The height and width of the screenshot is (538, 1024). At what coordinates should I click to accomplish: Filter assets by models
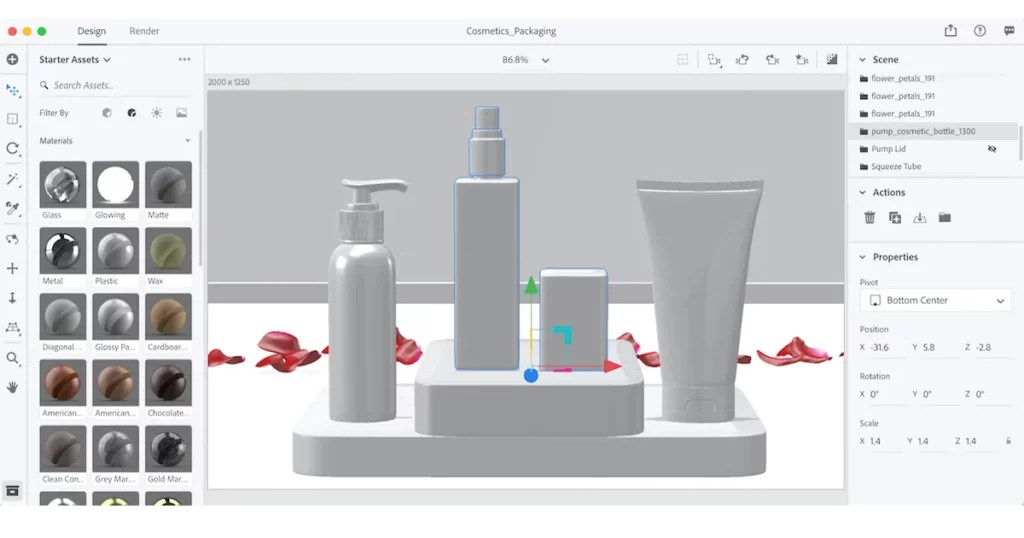(x=106, y=113)
